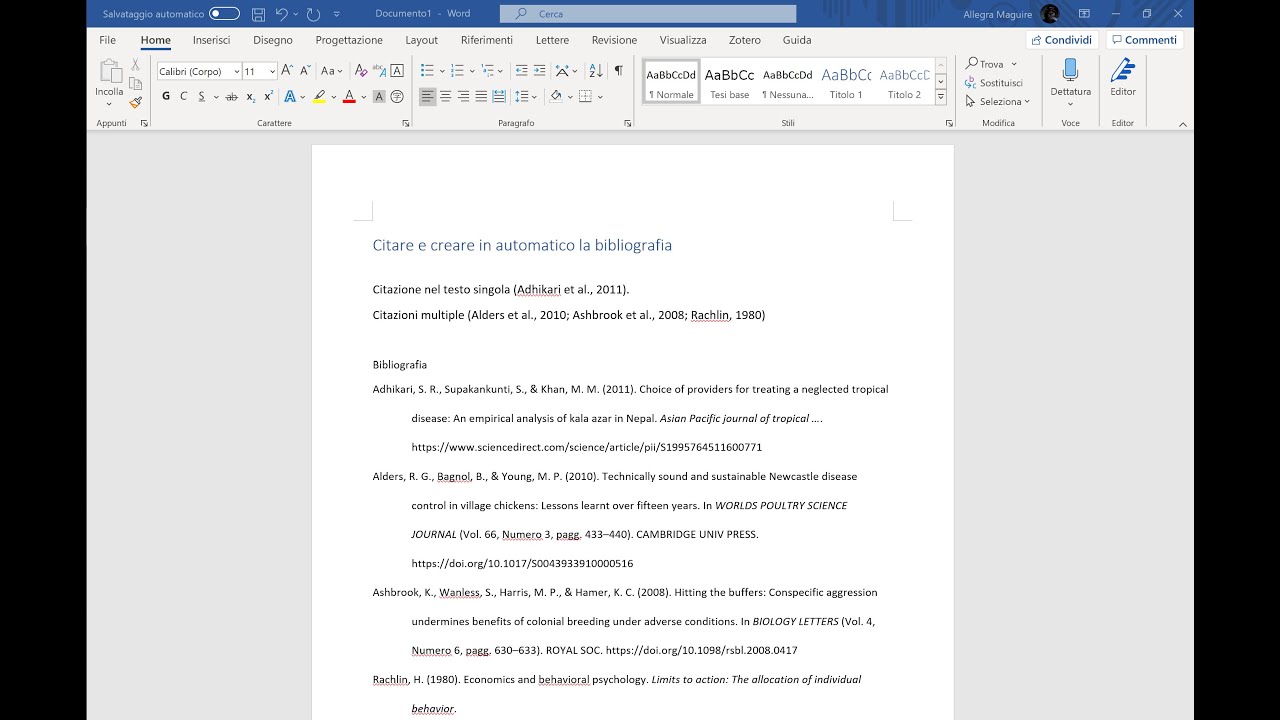Open the Editor pen icon
The image size is (1280, 720).
tap(1123, 70)
